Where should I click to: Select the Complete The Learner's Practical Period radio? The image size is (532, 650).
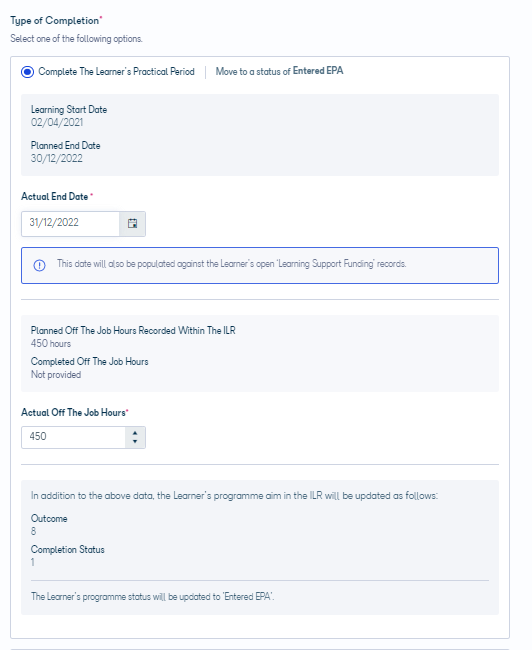point(27,72)
